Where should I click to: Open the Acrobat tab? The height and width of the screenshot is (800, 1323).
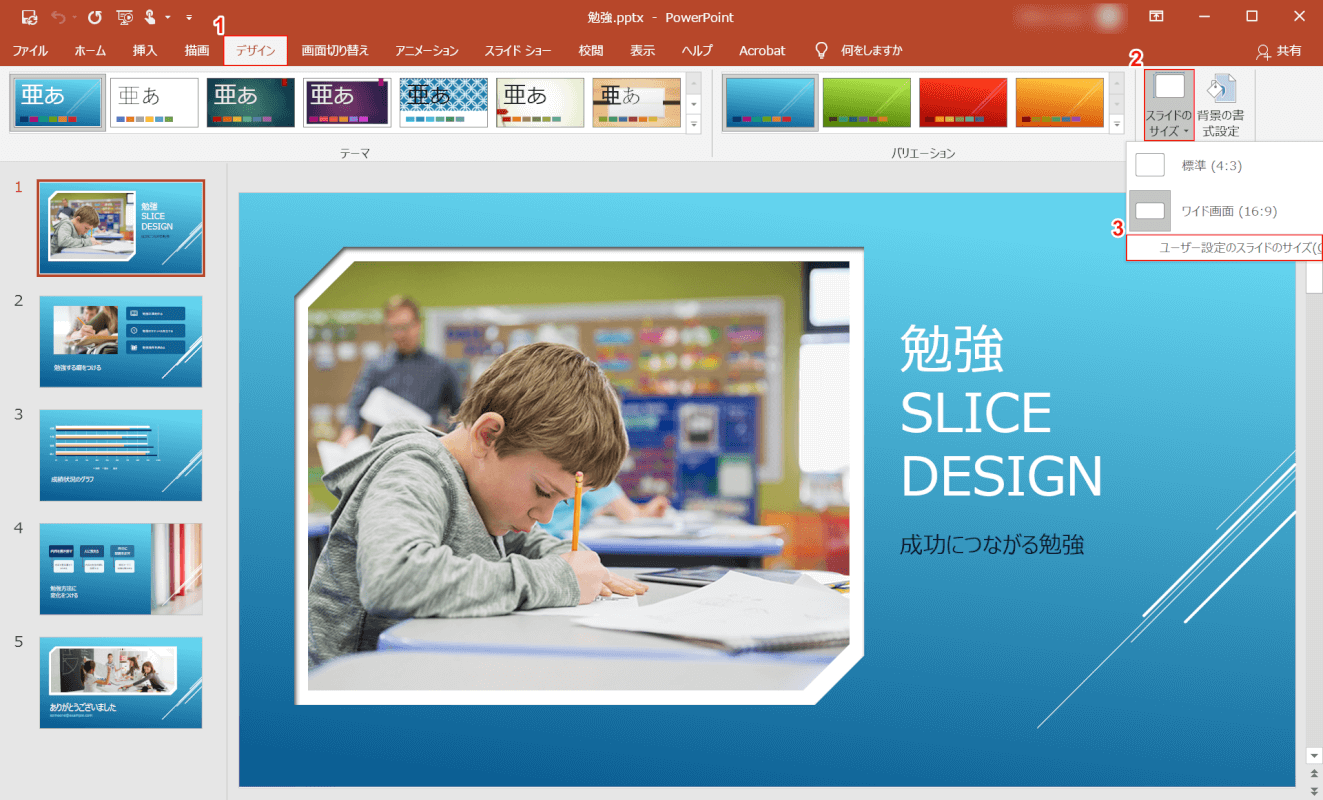coord(762,50)
